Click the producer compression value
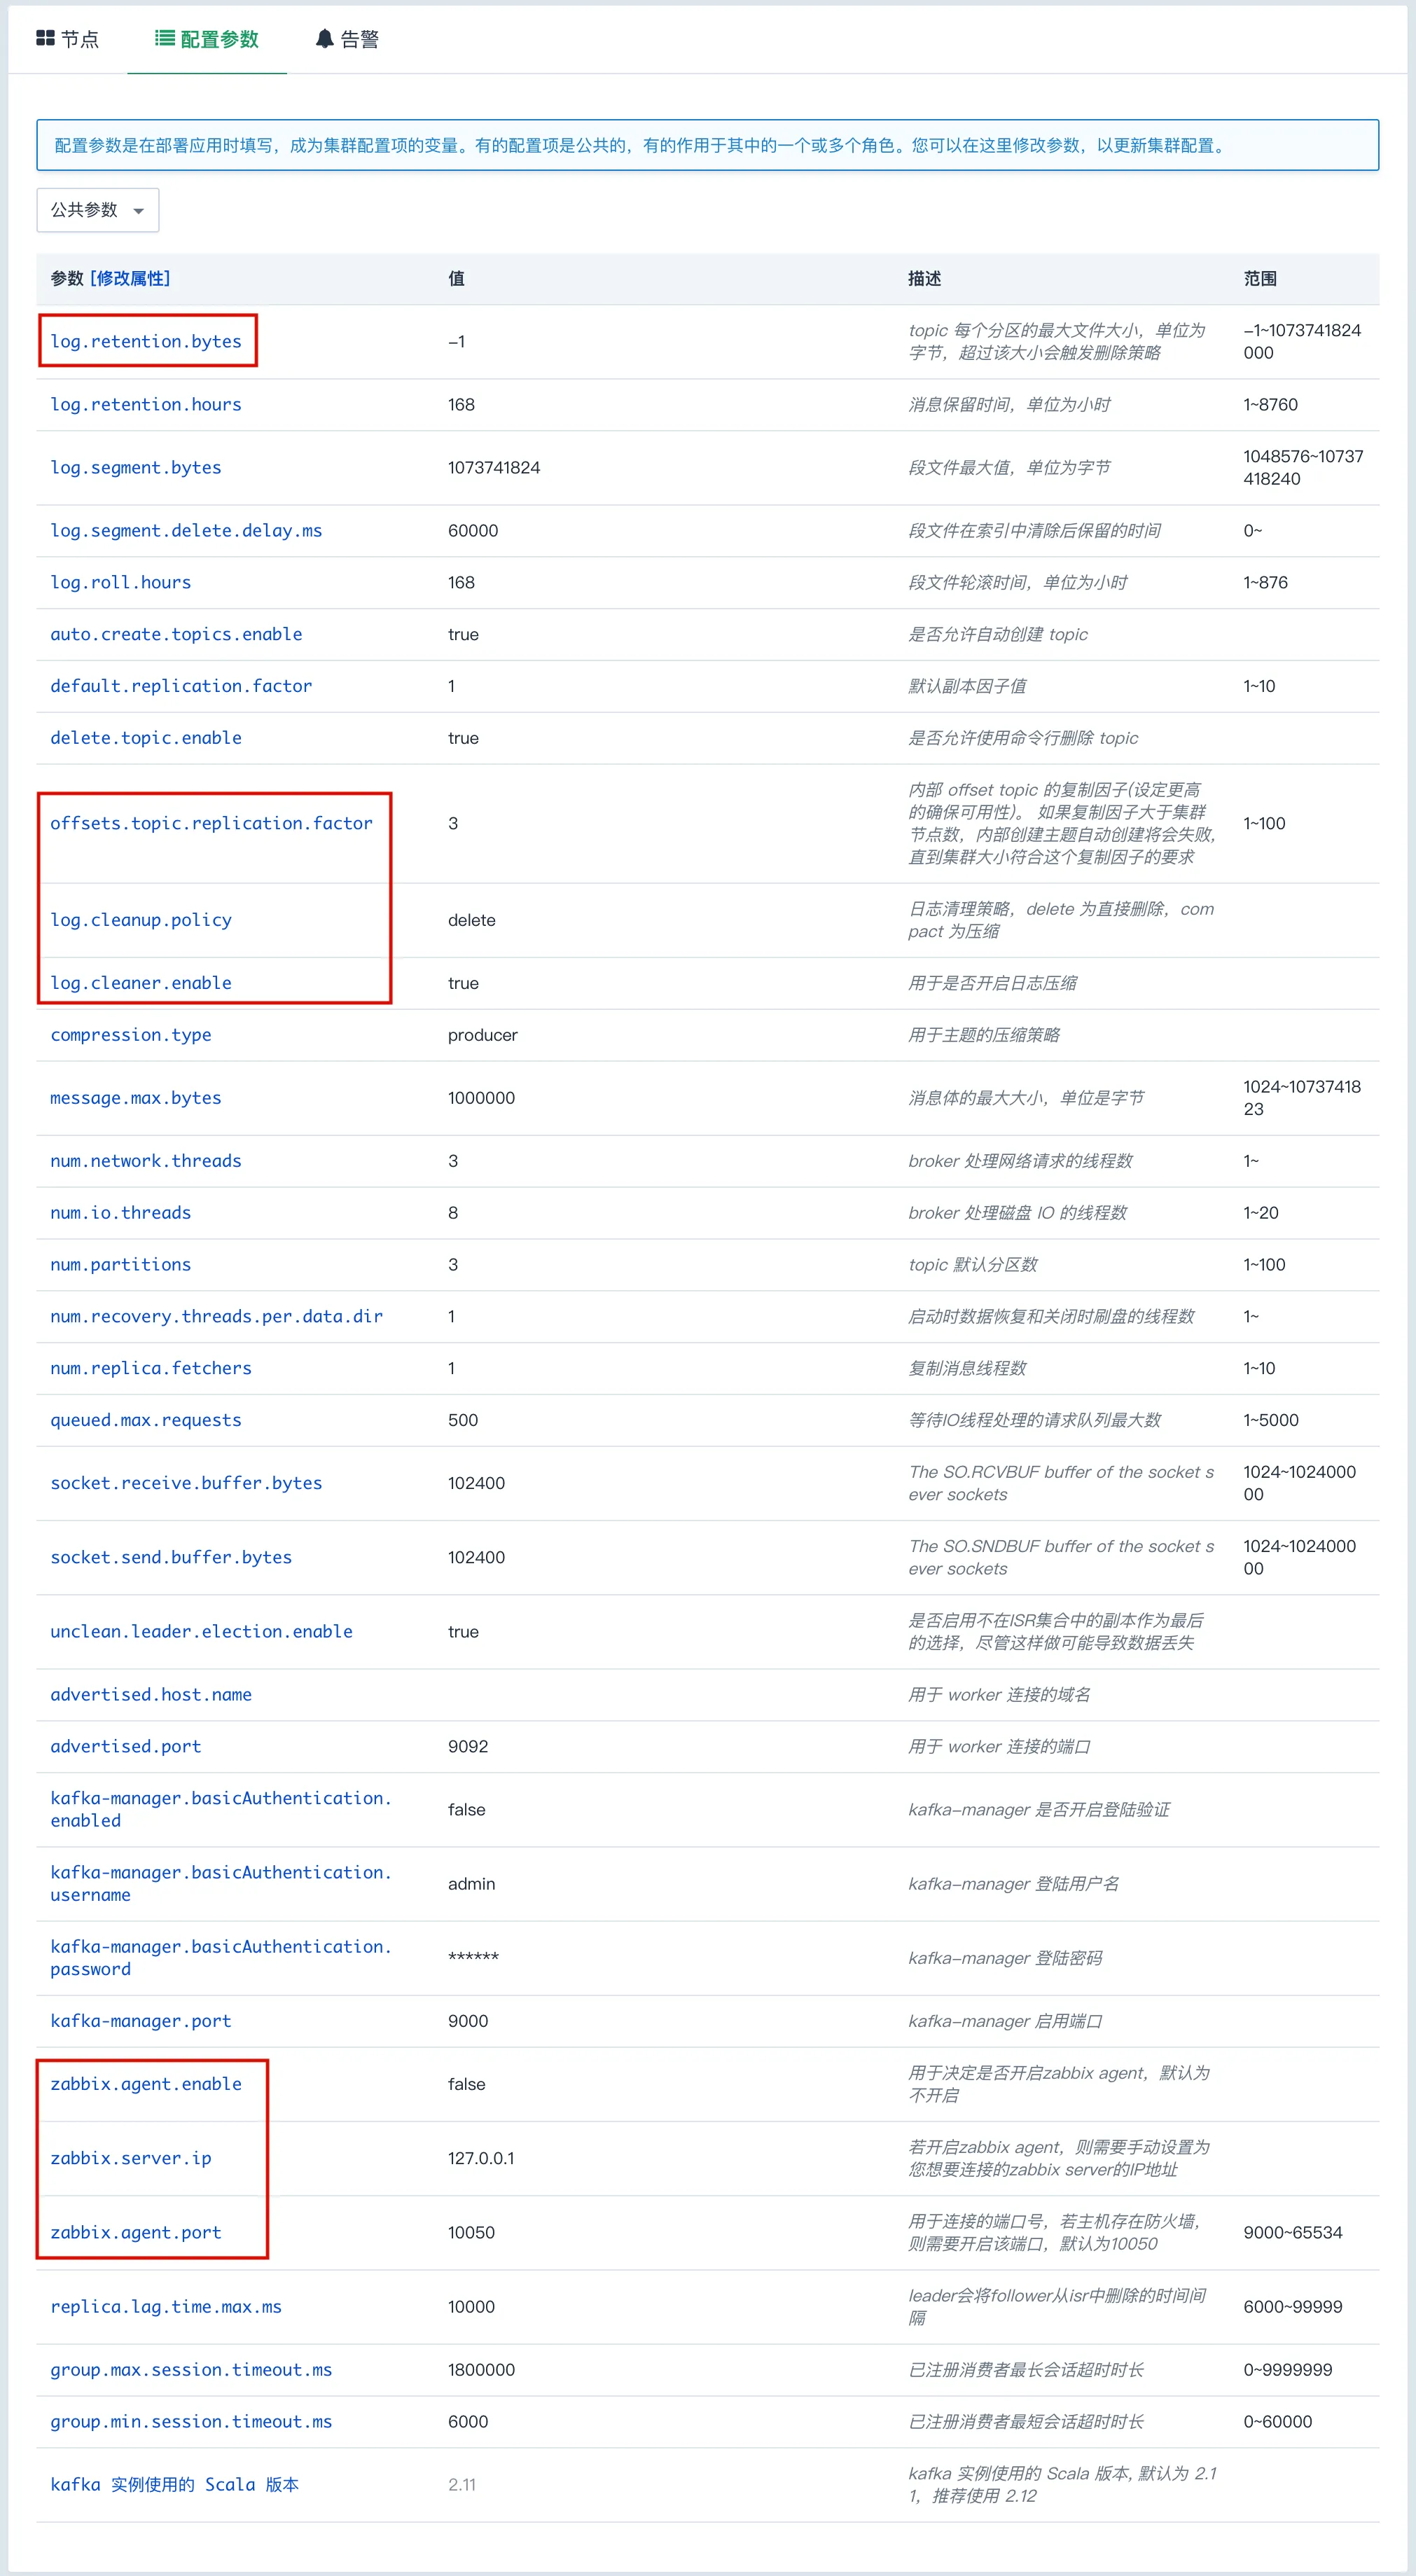Screen dimensions: 1416x2576 click(x=483, y=1035)
